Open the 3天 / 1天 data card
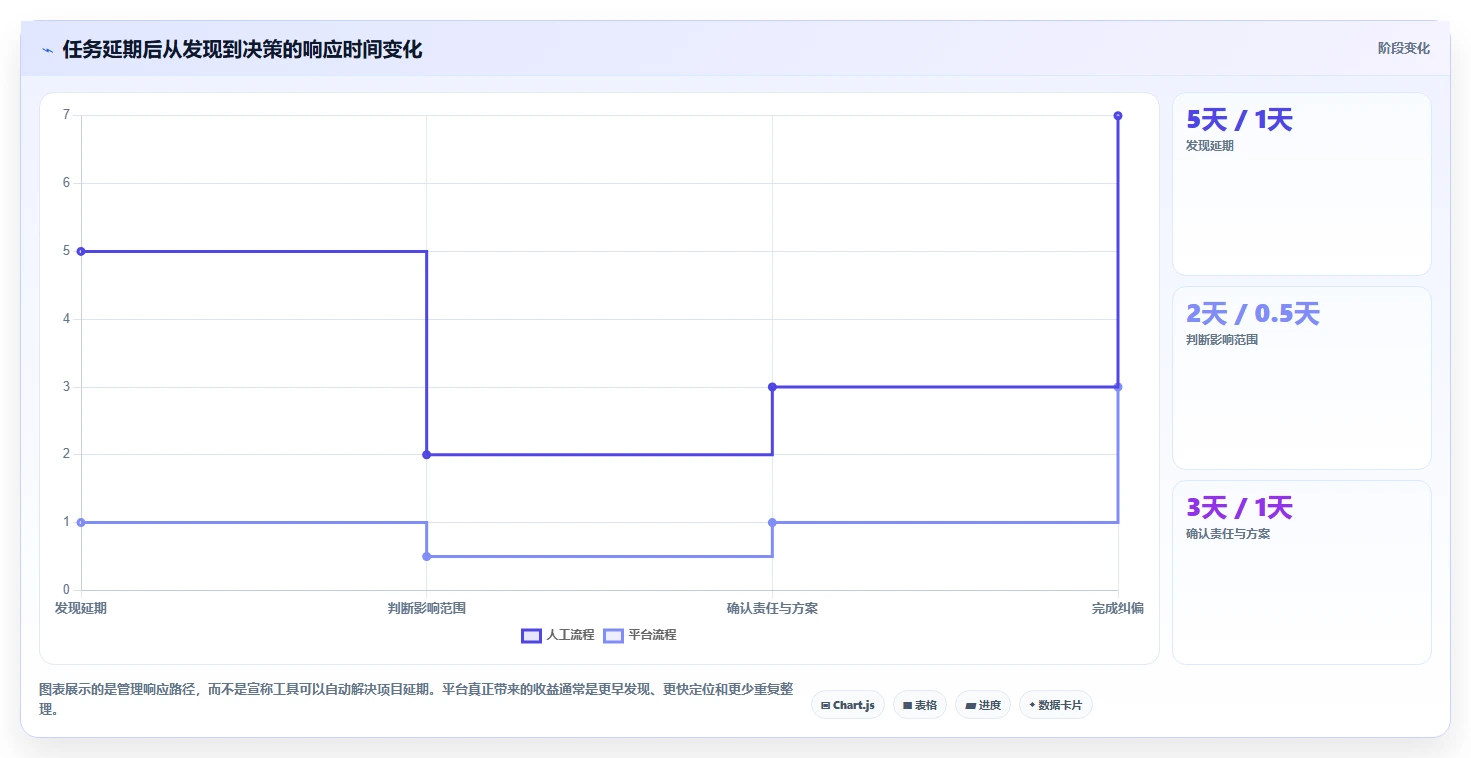Screen dimensions: 1471x758 (x=1301, y=572)
